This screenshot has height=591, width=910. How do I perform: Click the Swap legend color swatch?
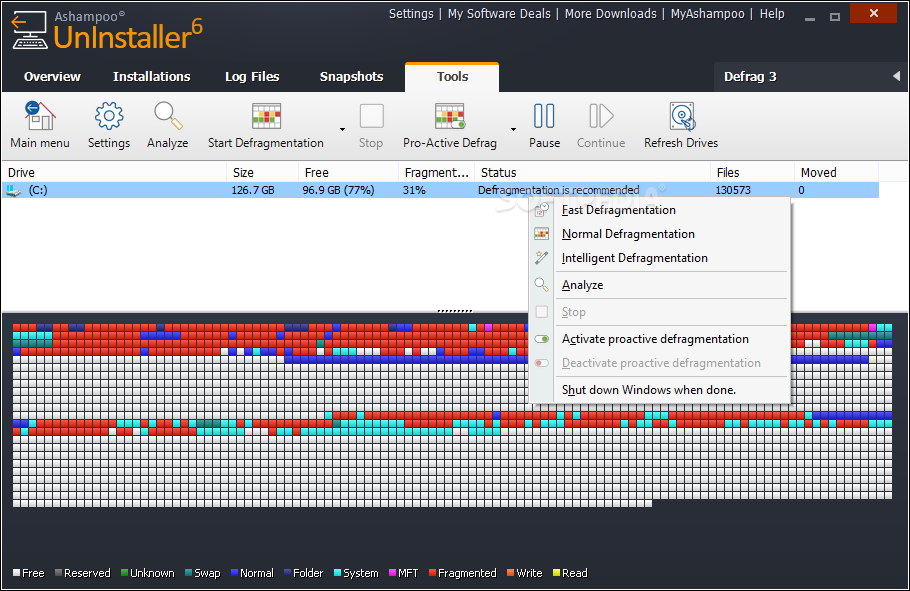(189, 573)
